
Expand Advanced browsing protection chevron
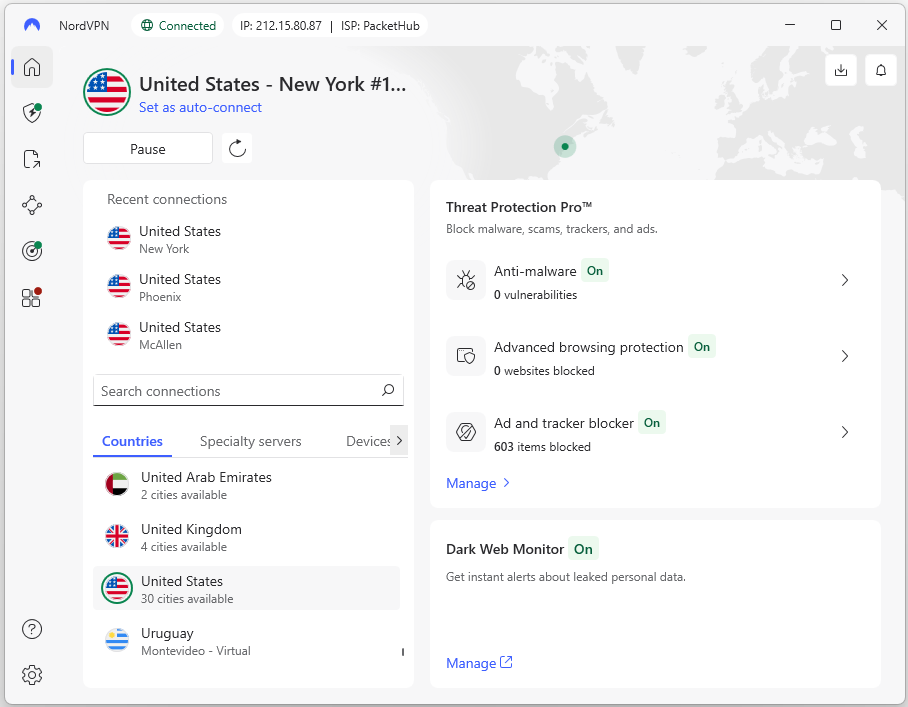click(844, 356)
